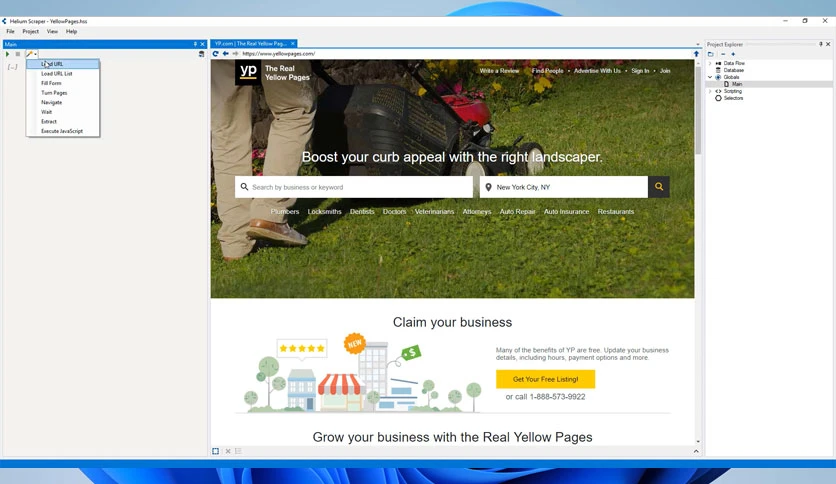
Task: Choose Execute JavaScript from the wizard menu
Action: (x=63, y=131)
